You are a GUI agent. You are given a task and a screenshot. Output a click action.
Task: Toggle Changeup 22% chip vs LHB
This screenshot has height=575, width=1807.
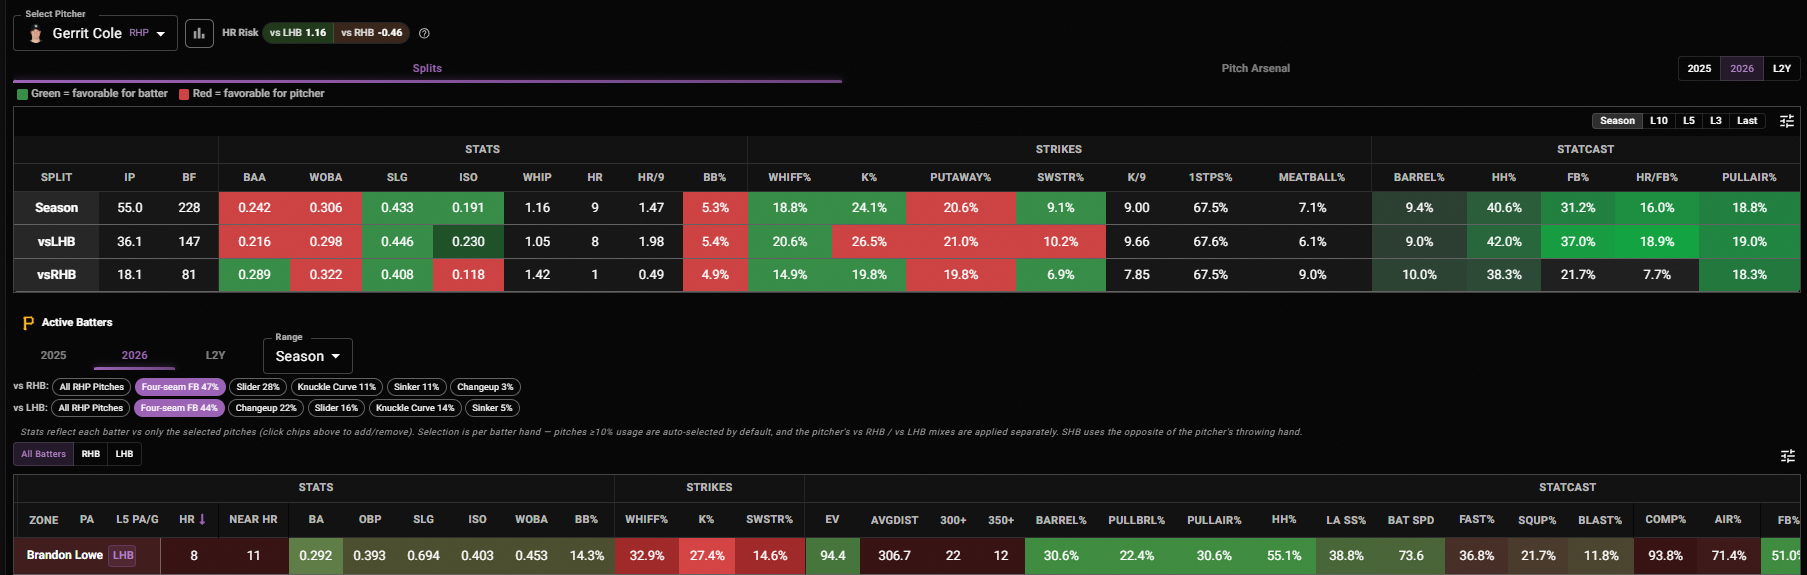266,408
